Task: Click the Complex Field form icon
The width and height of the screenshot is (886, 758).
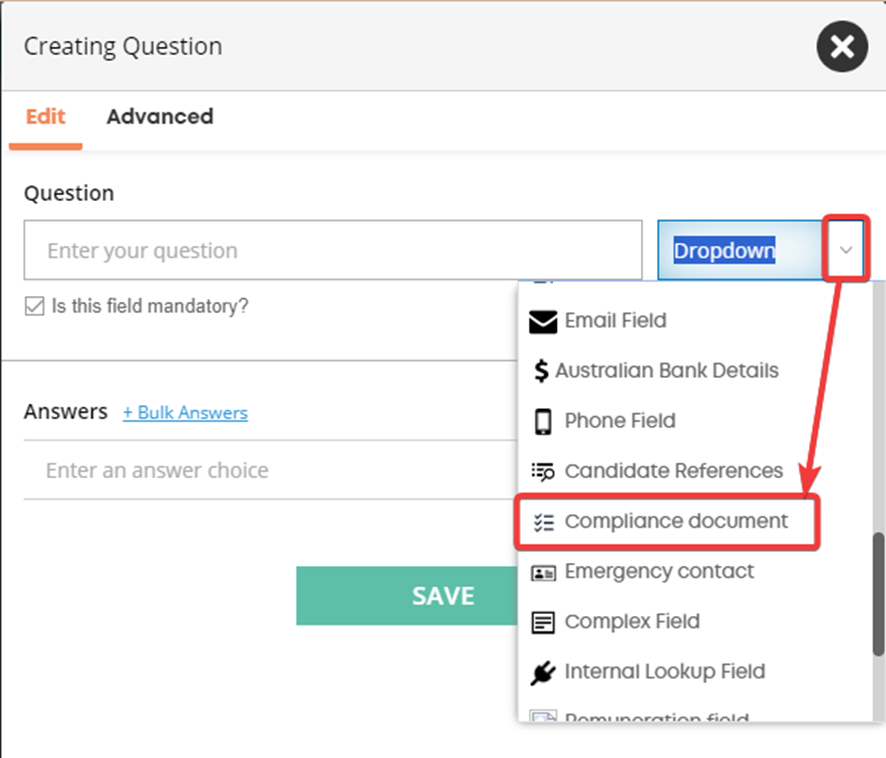Action: [x=542, y=622]
